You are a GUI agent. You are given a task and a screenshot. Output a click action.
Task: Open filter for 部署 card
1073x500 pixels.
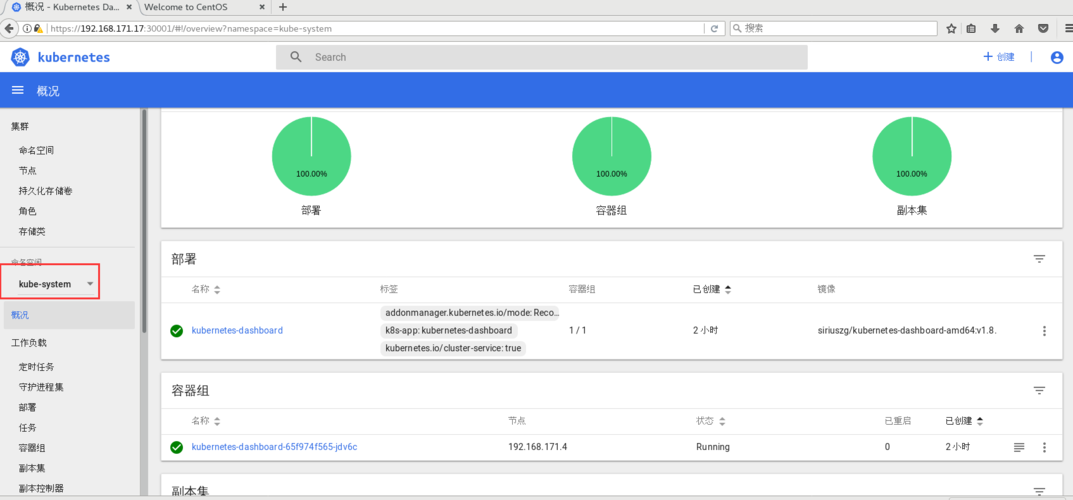[1039, 259]
